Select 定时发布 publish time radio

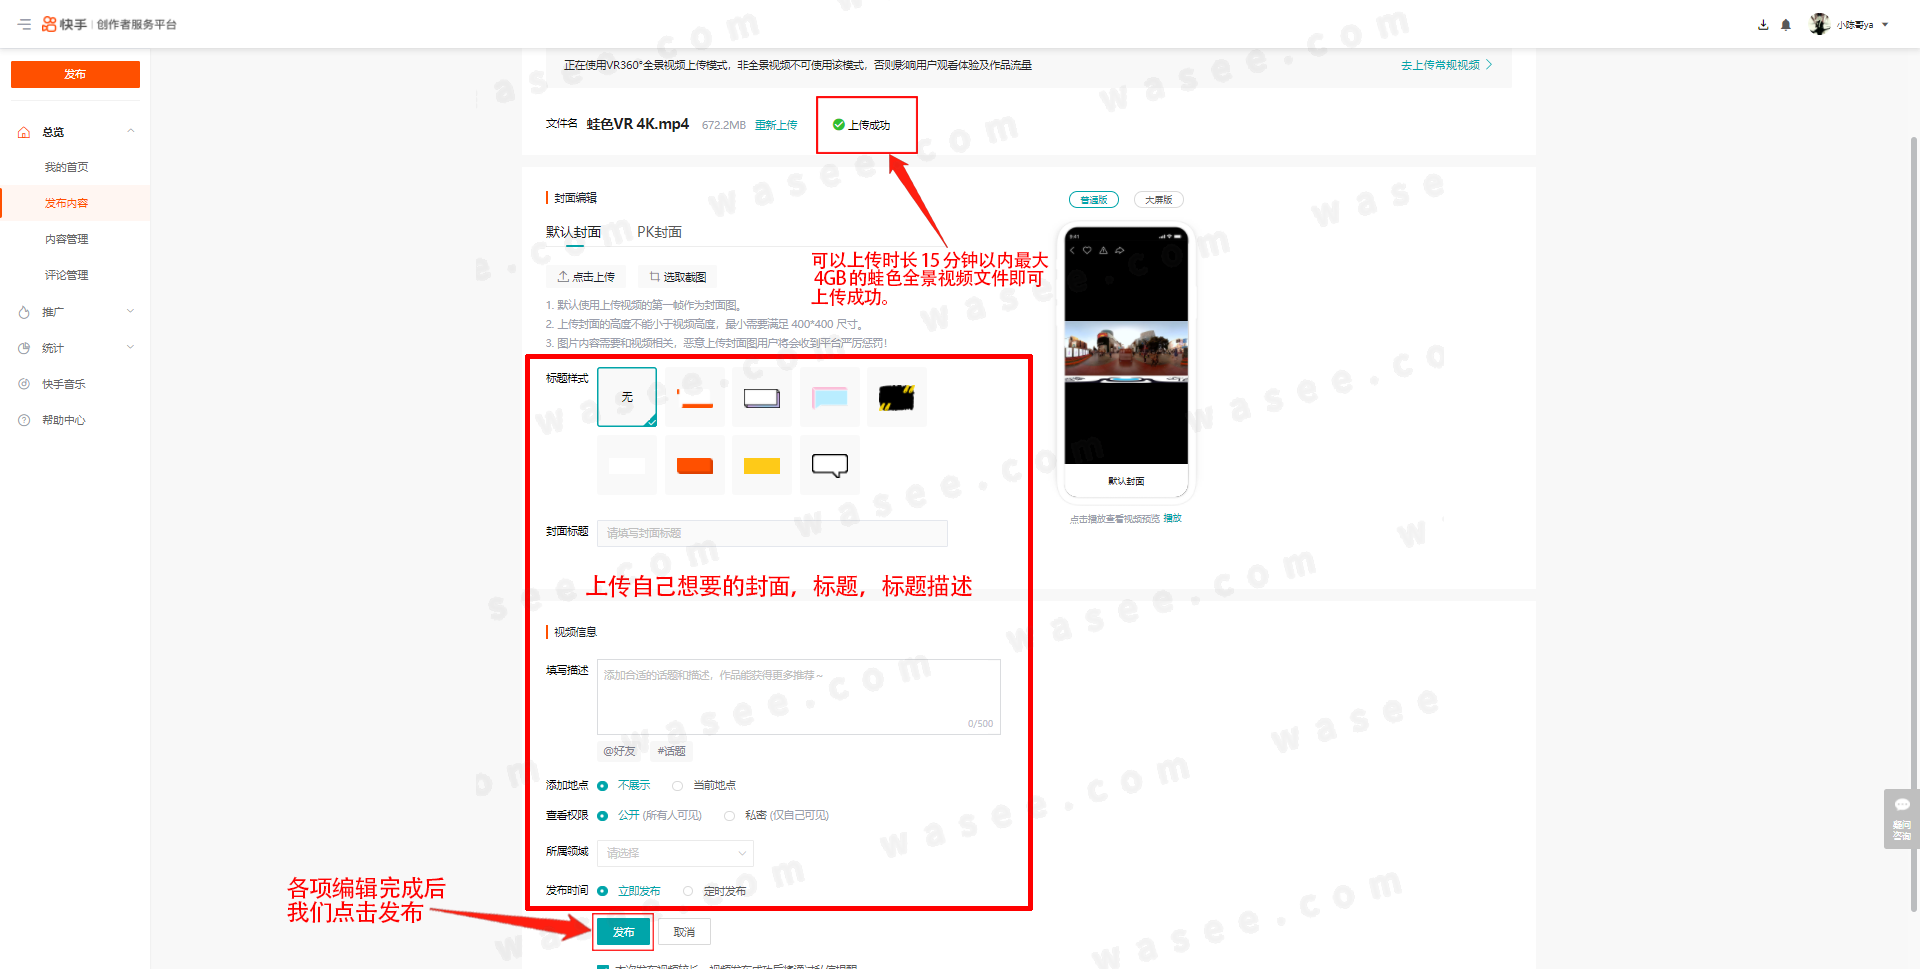tap(688, 891)
